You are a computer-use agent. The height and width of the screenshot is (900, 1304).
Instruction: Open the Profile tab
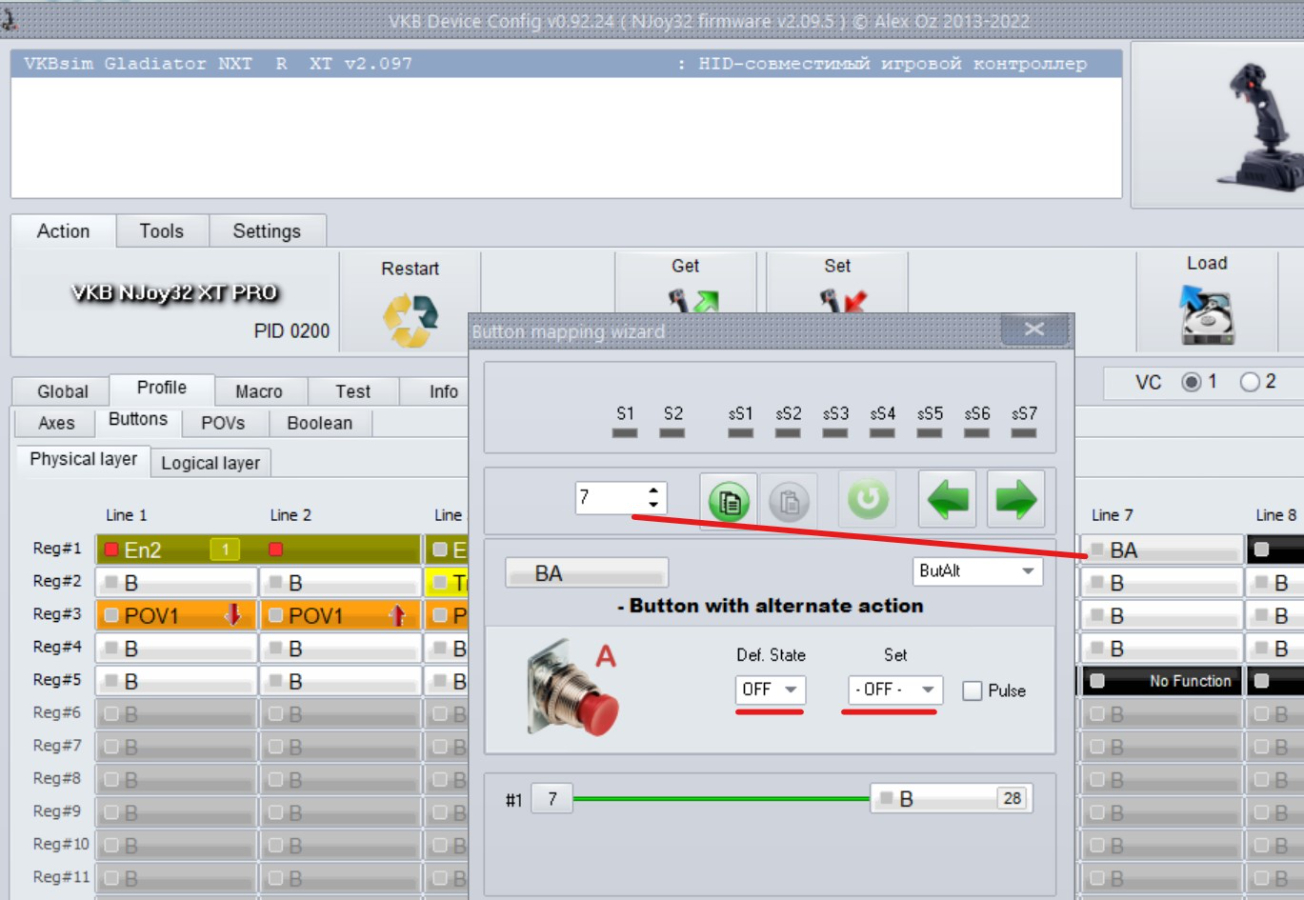162,388
